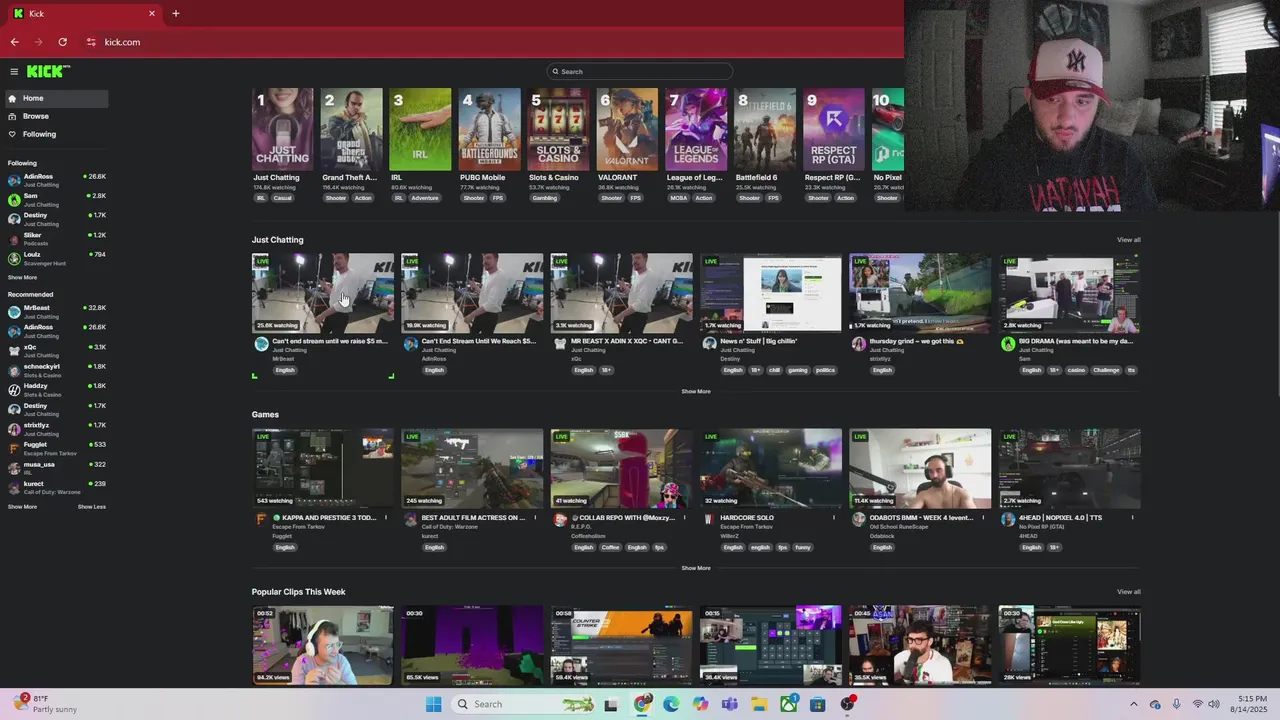Open File Explorer from taskbar

759,704
